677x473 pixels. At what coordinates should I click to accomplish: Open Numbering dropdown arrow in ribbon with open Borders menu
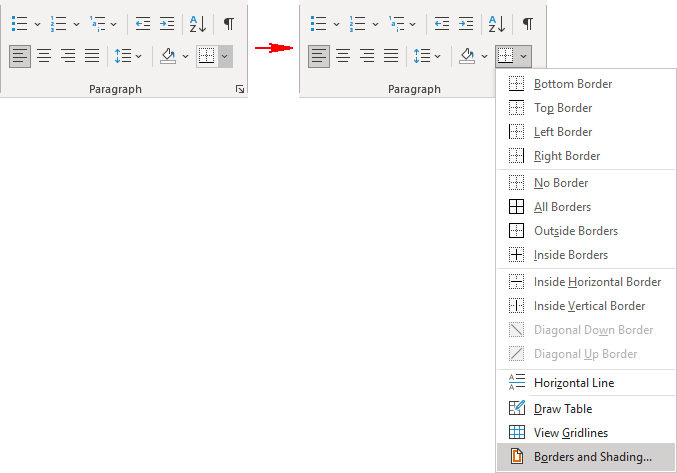pyautogui.click(x=376, y=24)
